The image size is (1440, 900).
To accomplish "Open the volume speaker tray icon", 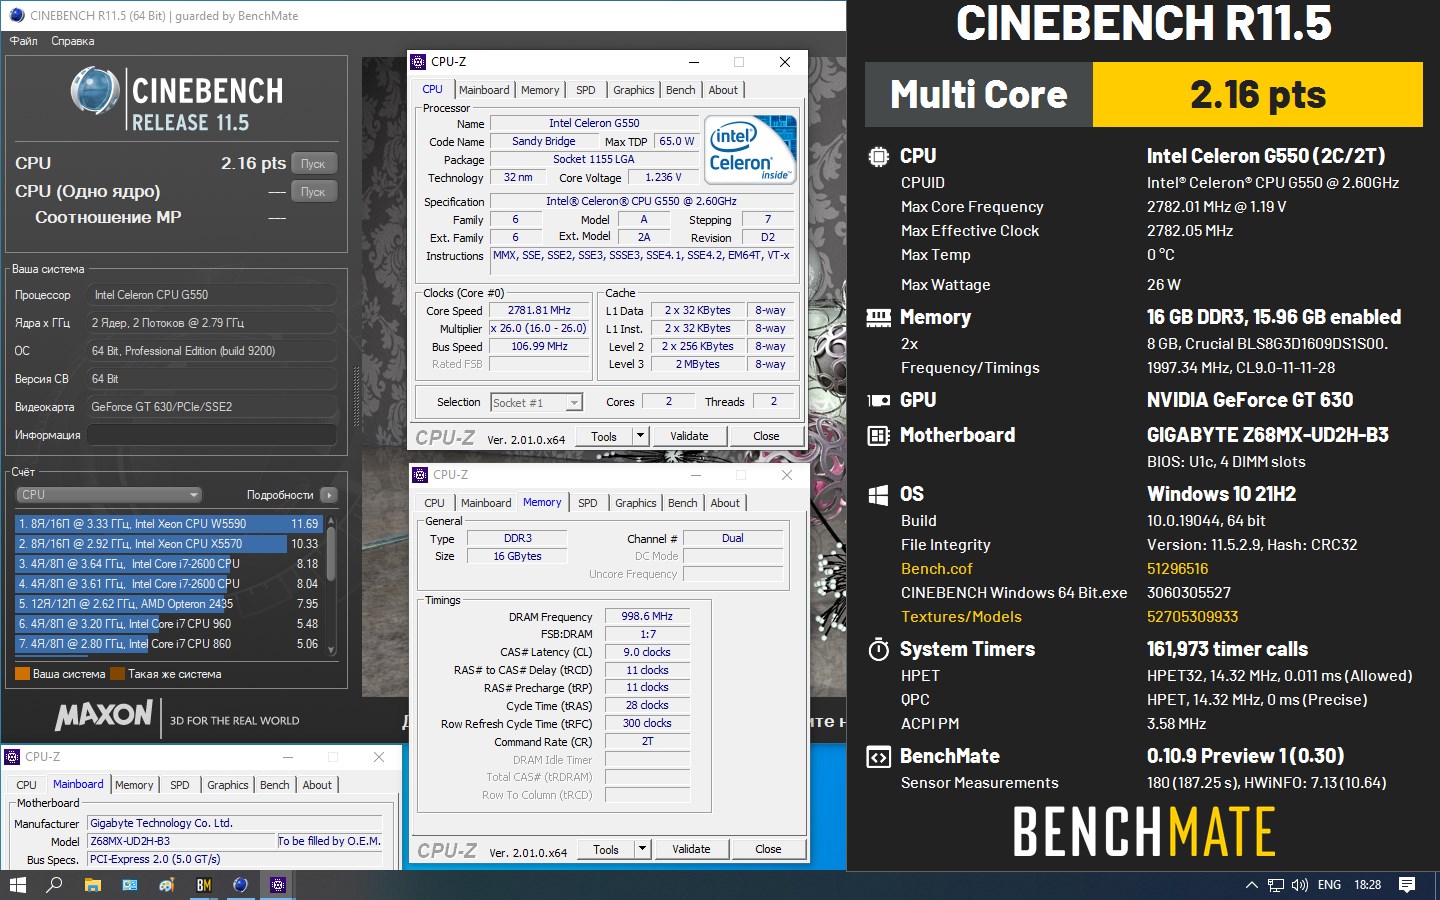I will (1300, 885).
